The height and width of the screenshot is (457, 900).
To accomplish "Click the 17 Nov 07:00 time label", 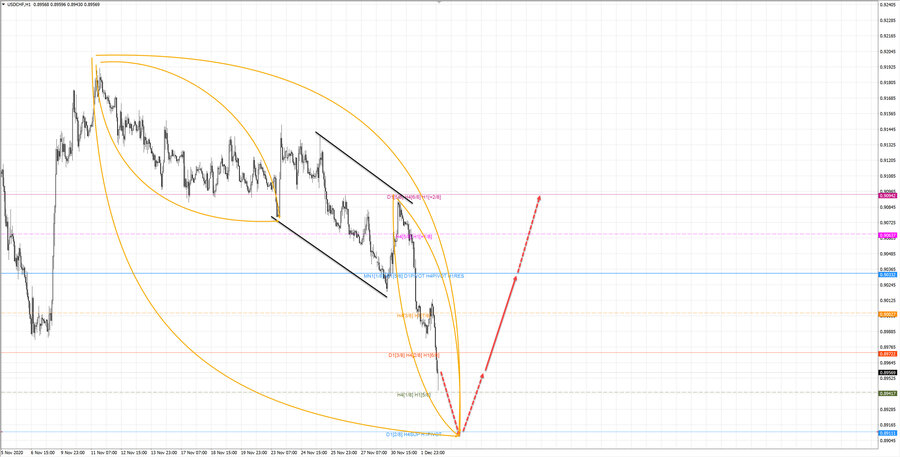I will [192, 452].
